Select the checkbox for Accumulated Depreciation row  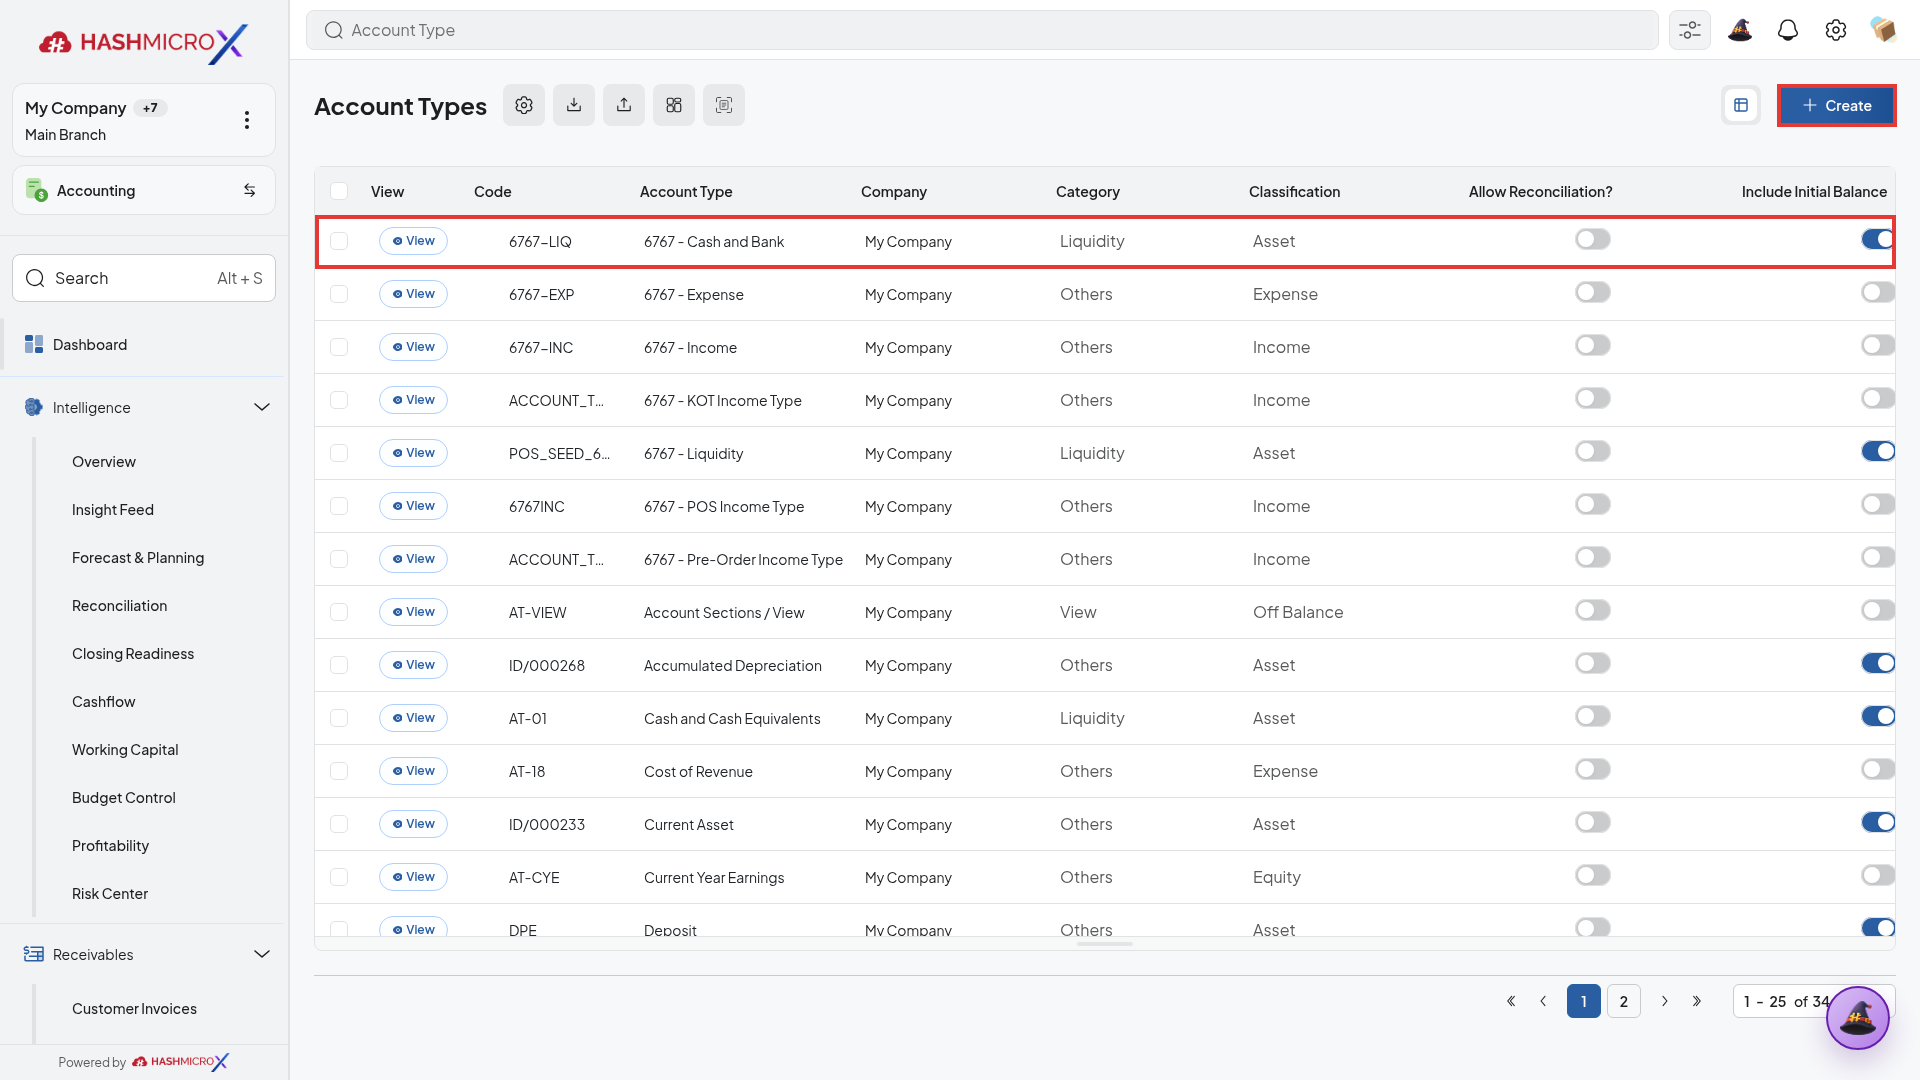339,665
